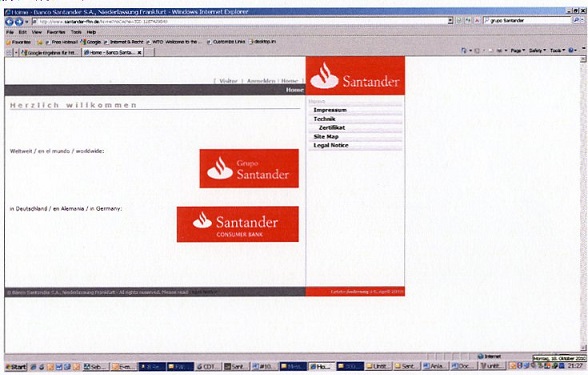Click the browser Forward arrow button

19,21
